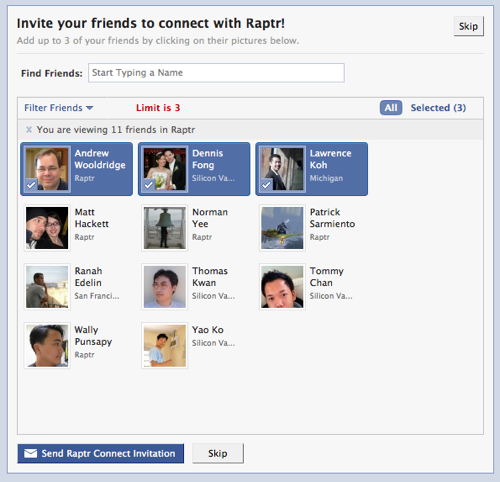Dismiss the viewing 11 friends filter X
500x482 pixels.
tap(29, 129)
